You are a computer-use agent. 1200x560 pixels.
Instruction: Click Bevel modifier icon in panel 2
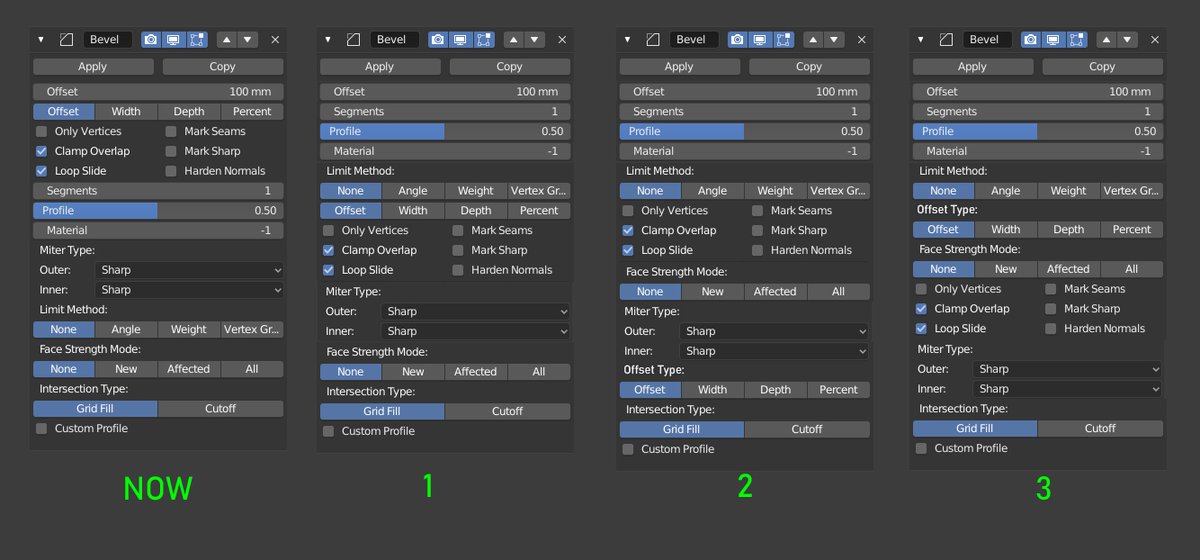pos(653,40)
